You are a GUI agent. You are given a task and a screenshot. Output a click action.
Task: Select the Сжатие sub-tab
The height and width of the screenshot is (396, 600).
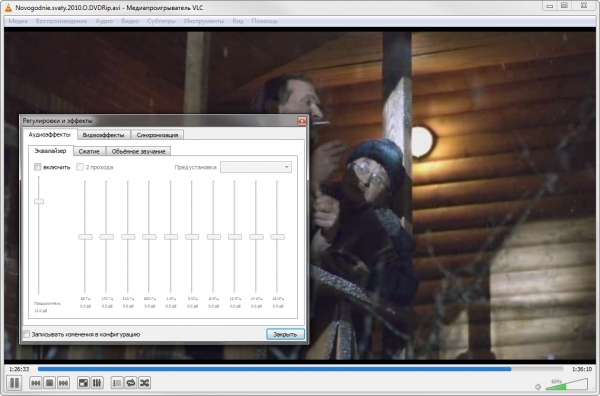pyautogui.click(x=89, y=152)
